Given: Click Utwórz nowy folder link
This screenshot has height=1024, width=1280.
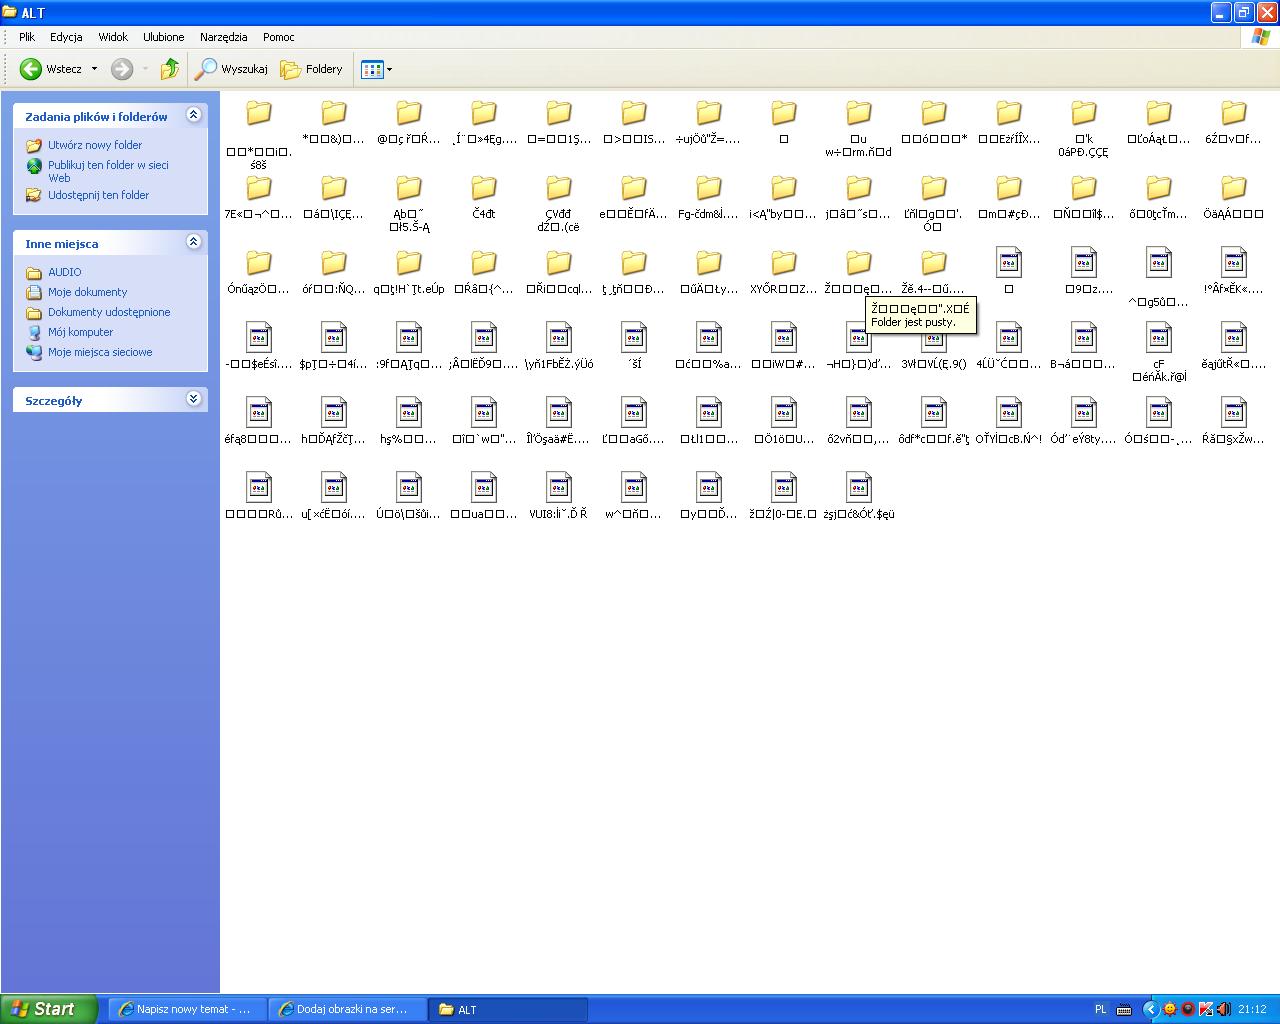Looking at the screenshot, I should 95,145.
